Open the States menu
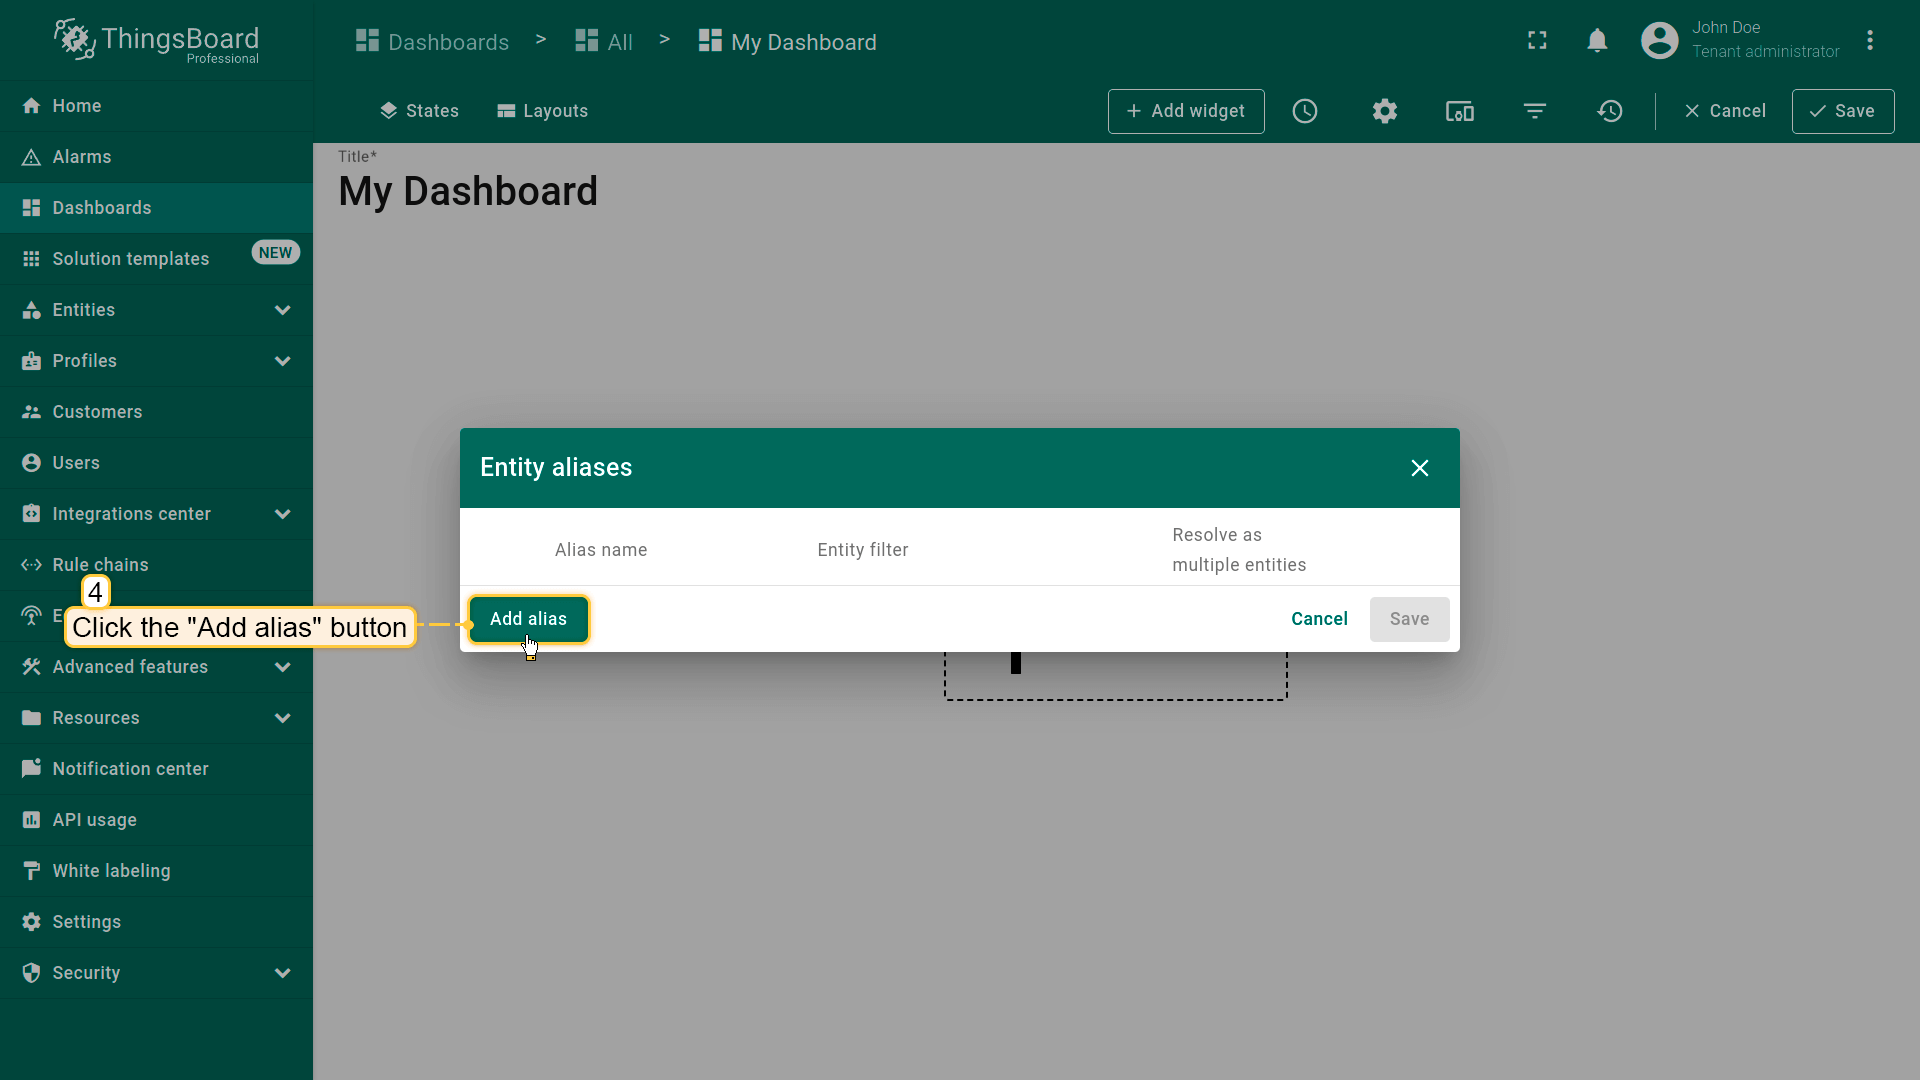The width and height of the screenshot is (1920, 1080). pos(419,111)
